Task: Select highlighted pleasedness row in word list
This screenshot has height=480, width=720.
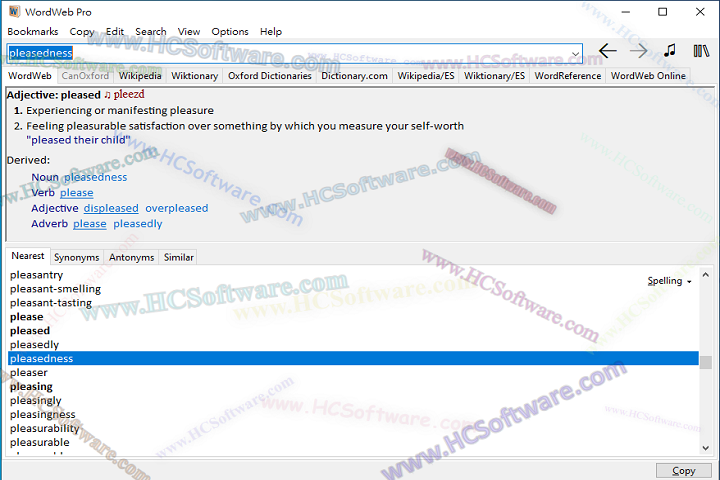Action: coord(354,359)
